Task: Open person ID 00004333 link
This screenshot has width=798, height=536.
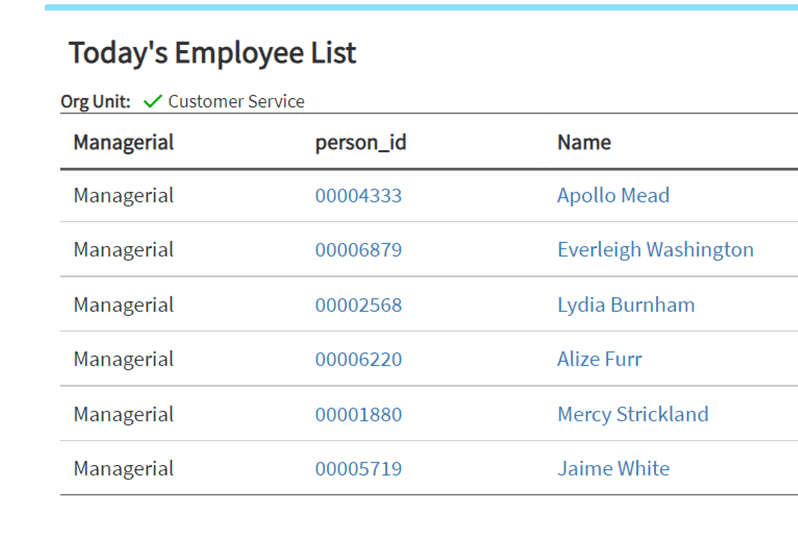Action: tap(358, 196)
